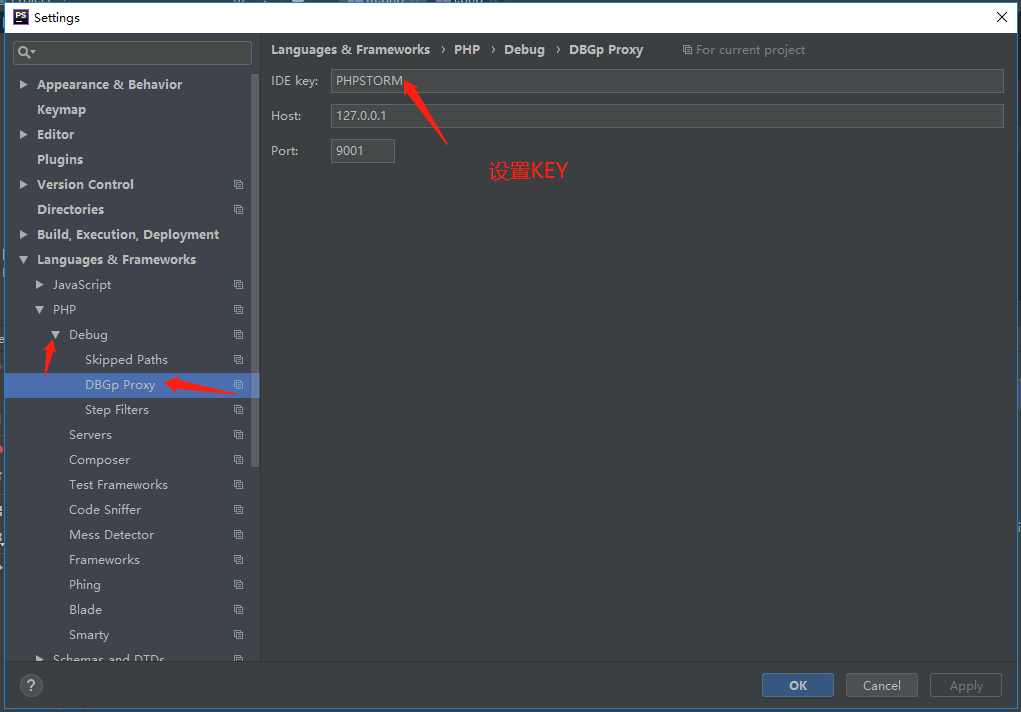Open the Keymap settings page
Viewport: 1021px width, 712px height.
coord(61,110)
